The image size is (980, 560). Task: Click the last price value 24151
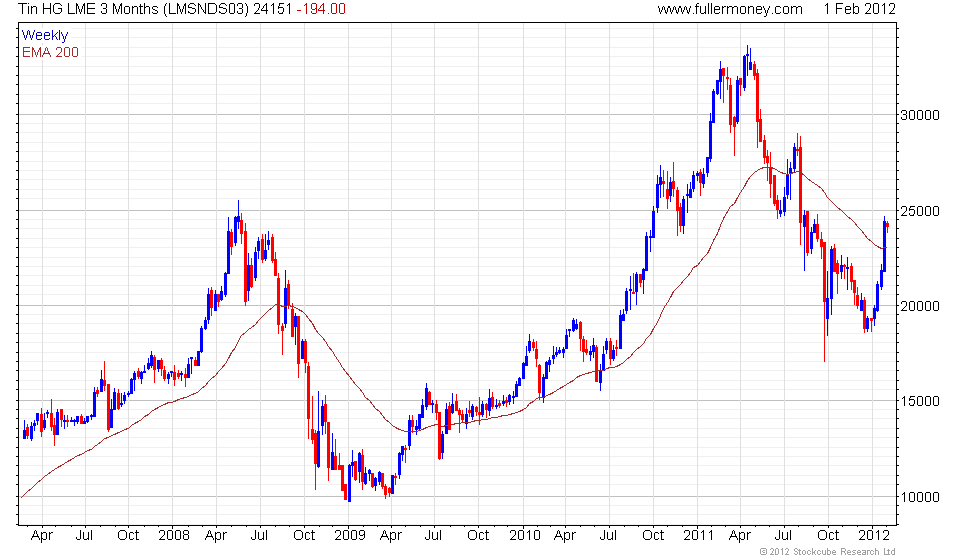click(272, 9)
